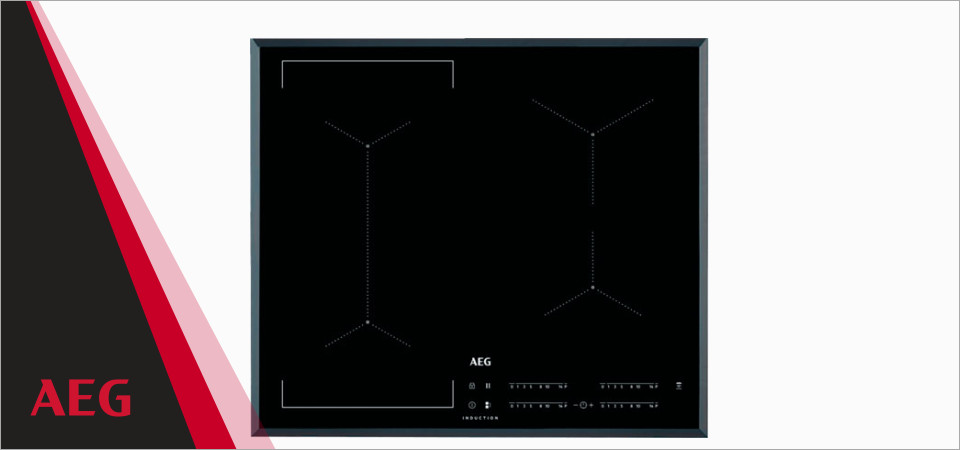Viewport: 960px width, 450px height.
Task: Click the top bracket of the bridge zone
Action: point(367,62)
